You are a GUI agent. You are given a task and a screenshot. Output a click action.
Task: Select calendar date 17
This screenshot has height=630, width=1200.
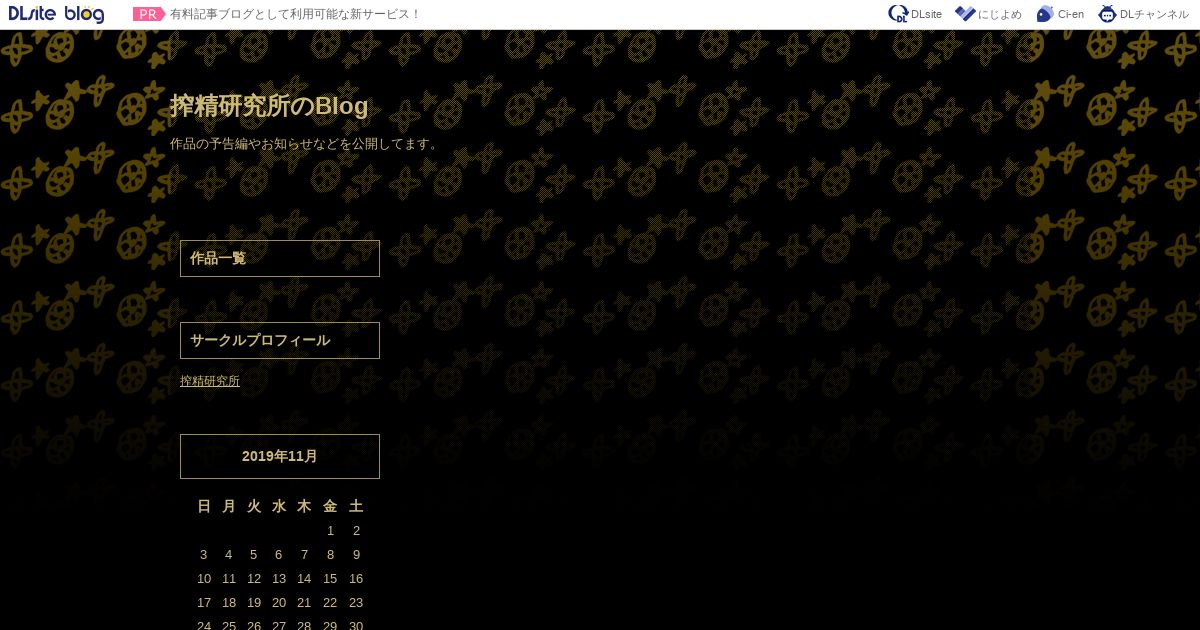204,603
